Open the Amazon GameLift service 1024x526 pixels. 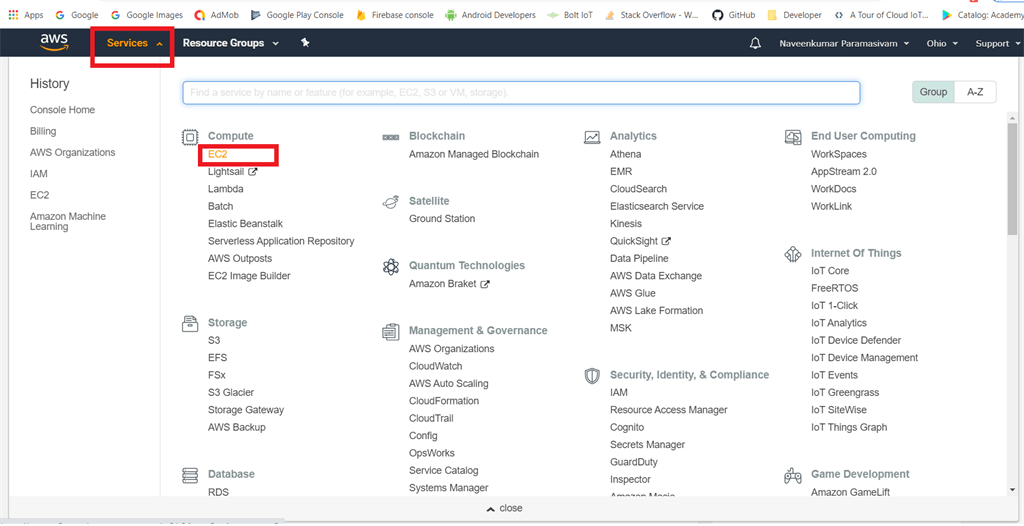(850, 492)
